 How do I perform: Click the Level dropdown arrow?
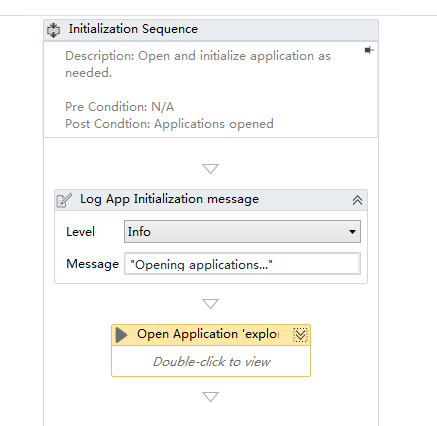point(352,232)
